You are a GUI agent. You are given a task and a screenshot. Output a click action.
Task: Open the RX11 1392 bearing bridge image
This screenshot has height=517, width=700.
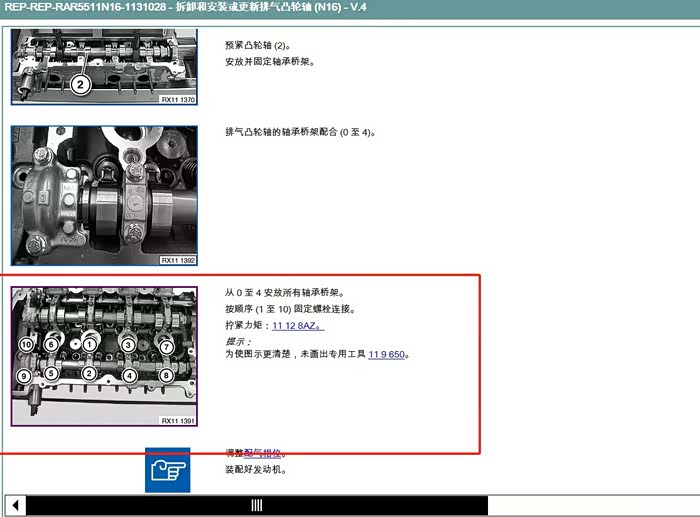pos(104,196)
